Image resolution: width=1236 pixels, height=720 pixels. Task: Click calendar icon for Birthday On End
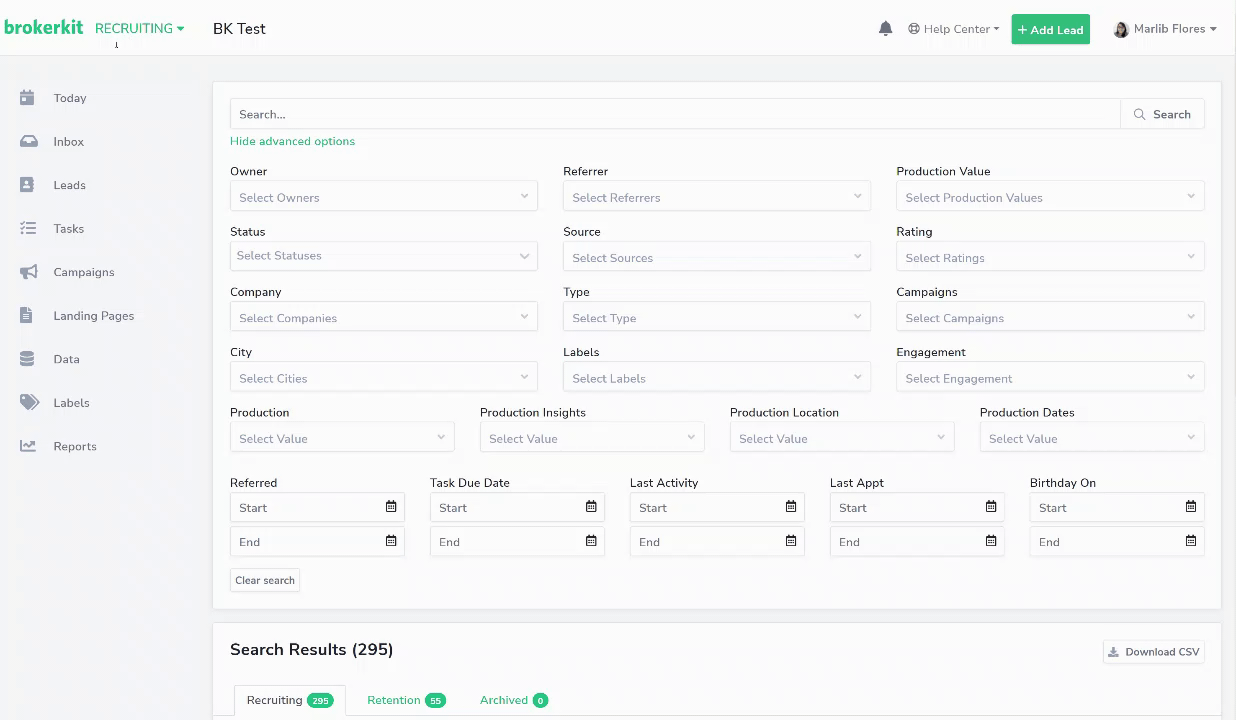pyautogui.click(x=1190, y=541)
